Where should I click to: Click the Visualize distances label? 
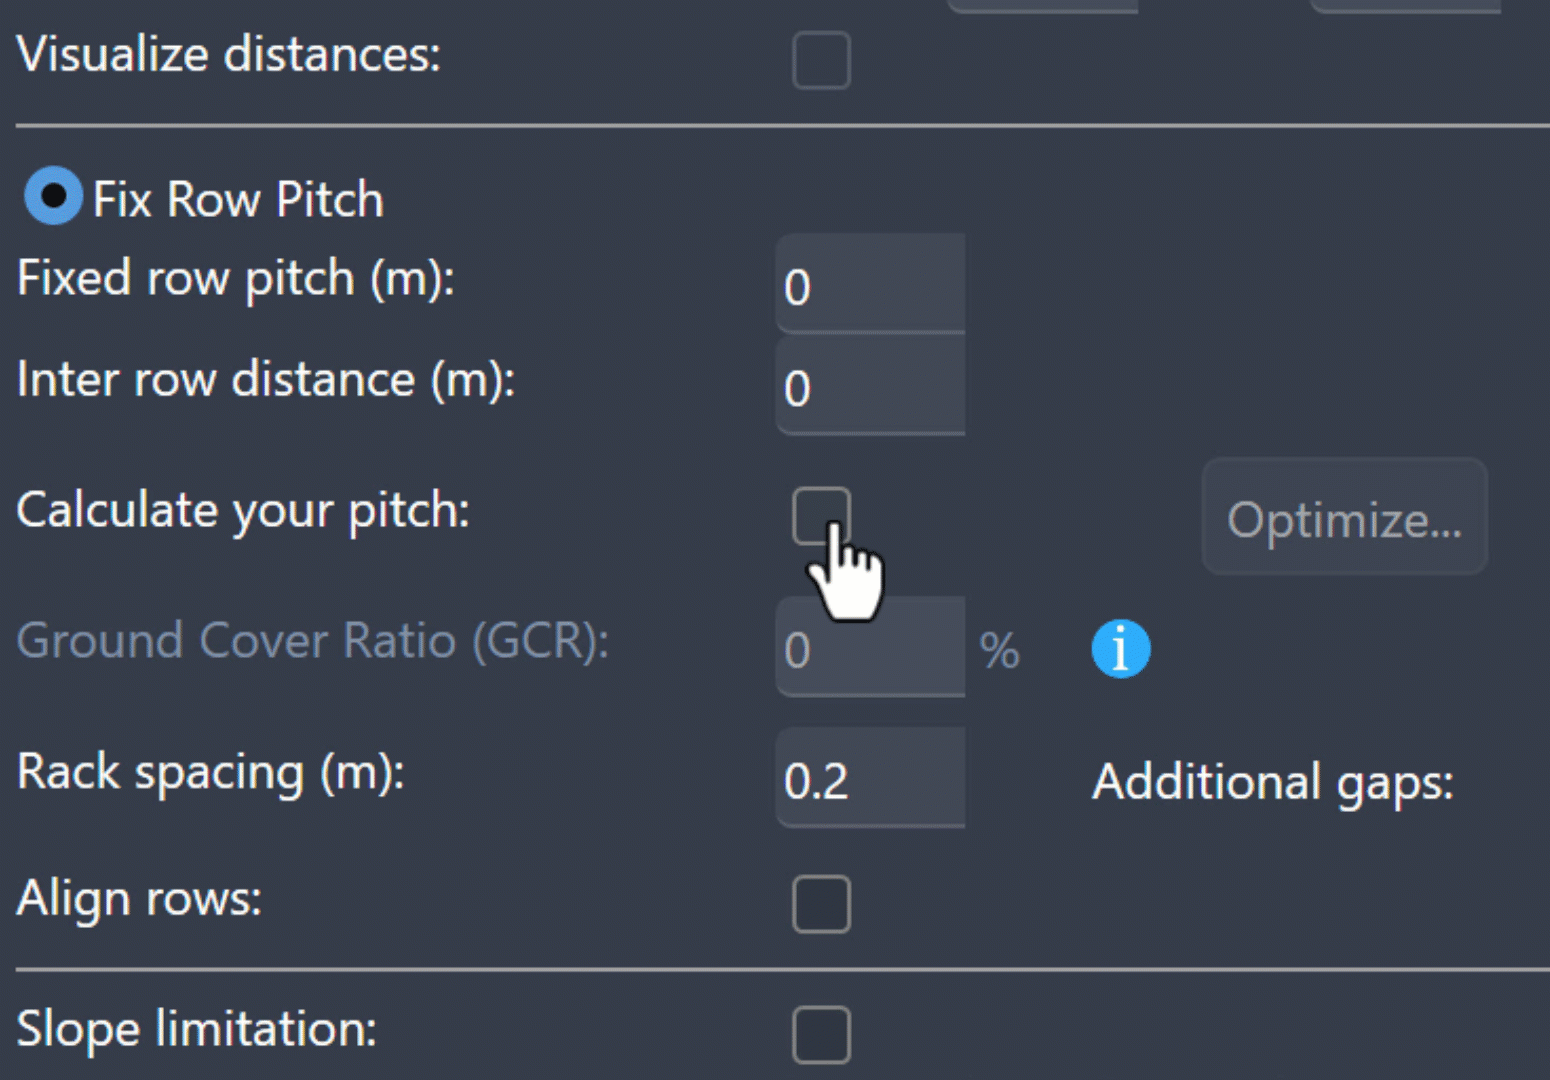coord(229,55)
